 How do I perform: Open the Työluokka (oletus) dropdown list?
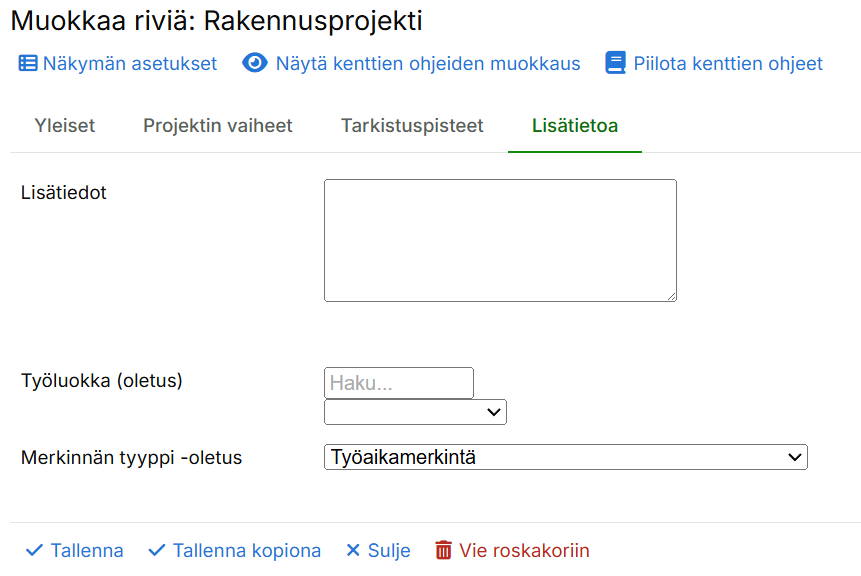tap(415, 412)
